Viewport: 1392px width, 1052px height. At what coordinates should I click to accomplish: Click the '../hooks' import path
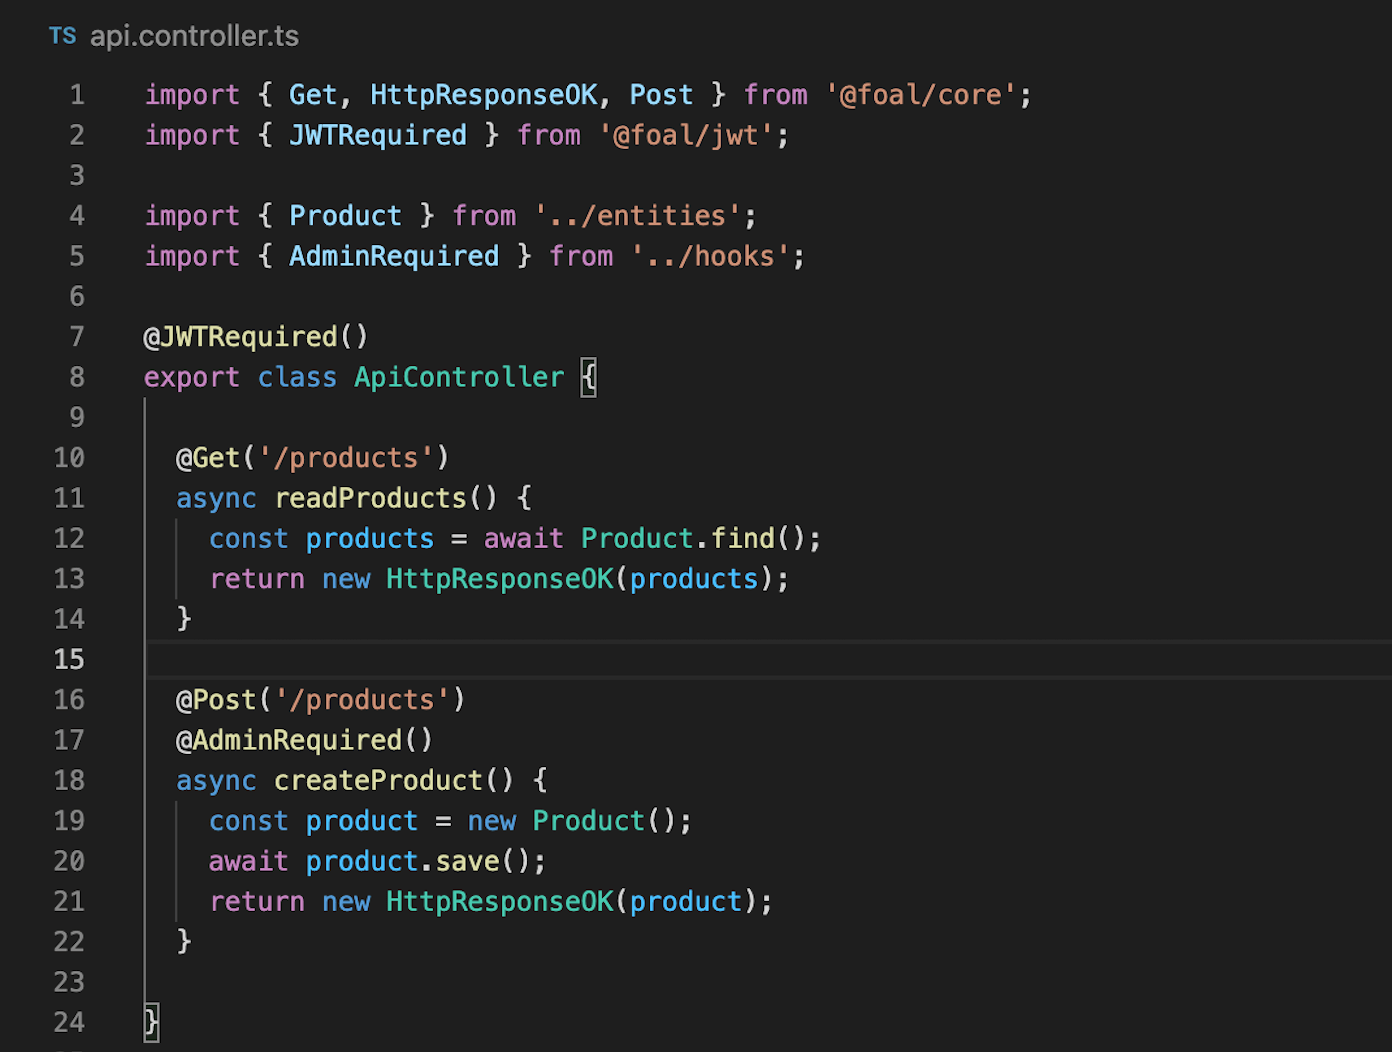pos(710,256)
